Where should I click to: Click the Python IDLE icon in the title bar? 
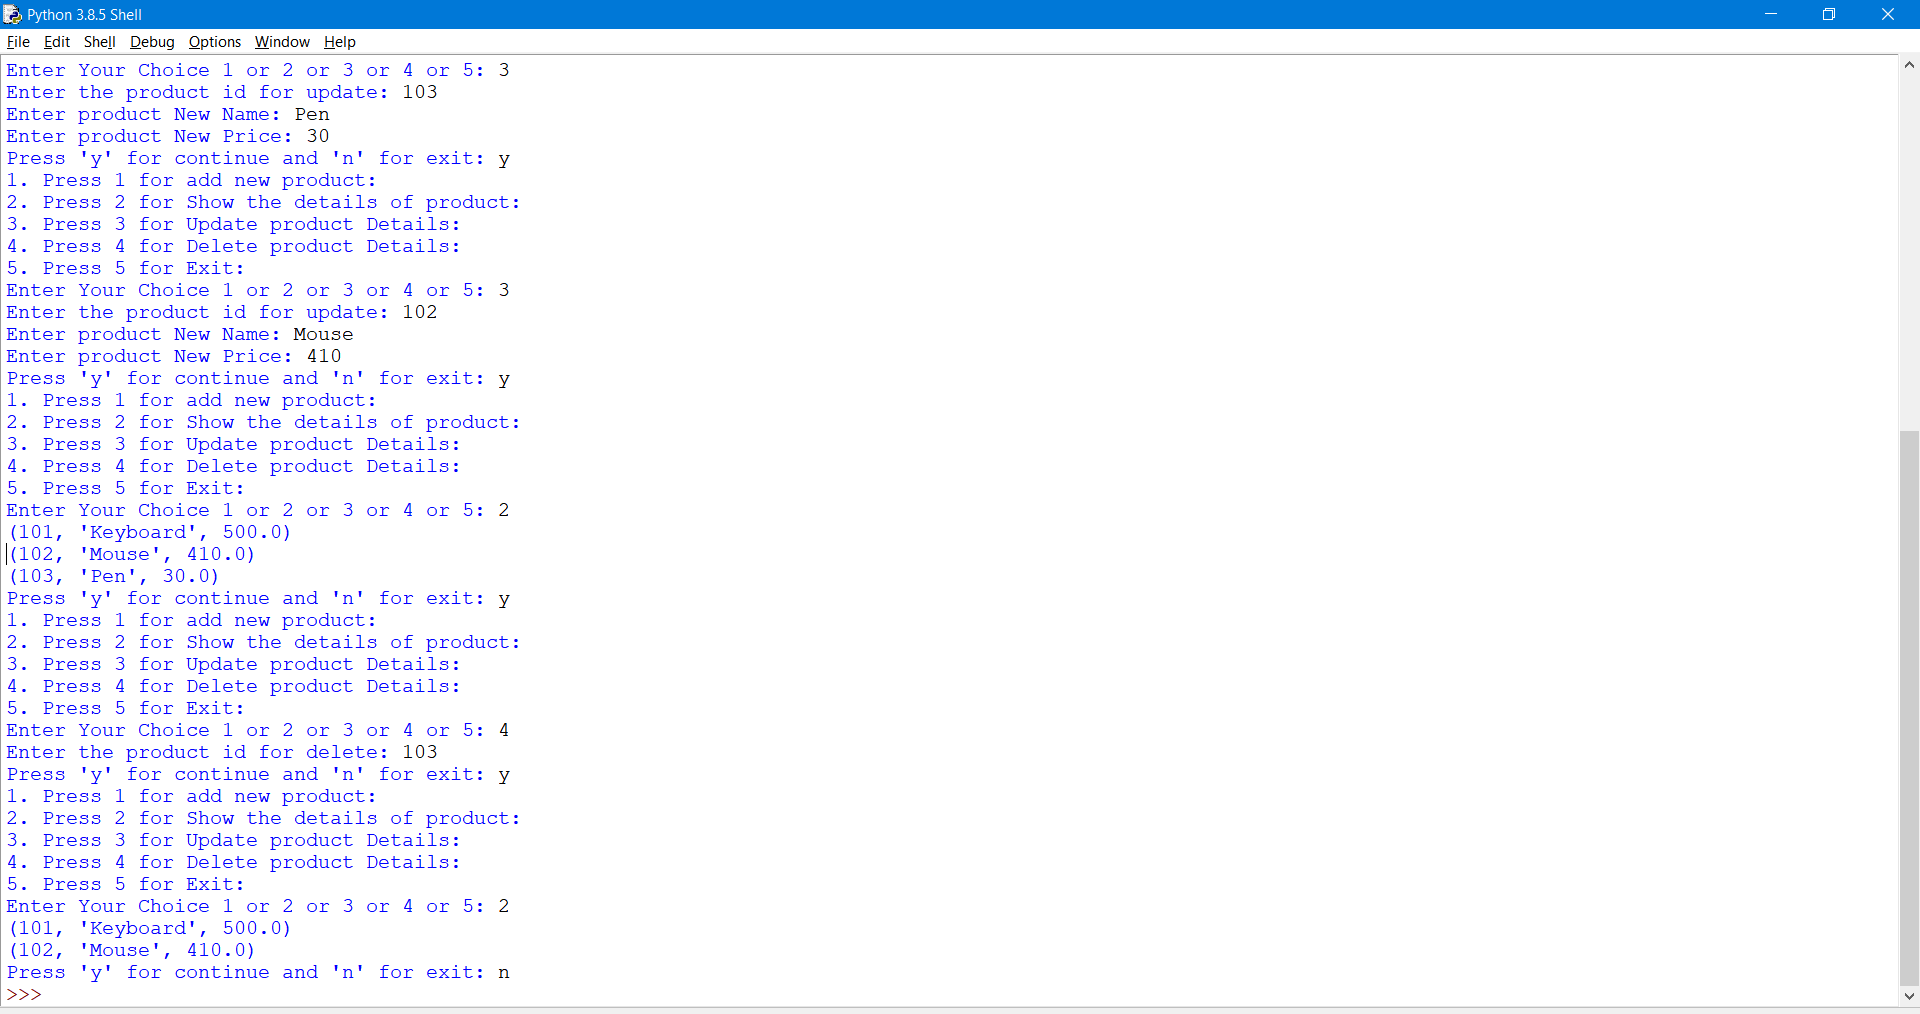click(12, 14)
